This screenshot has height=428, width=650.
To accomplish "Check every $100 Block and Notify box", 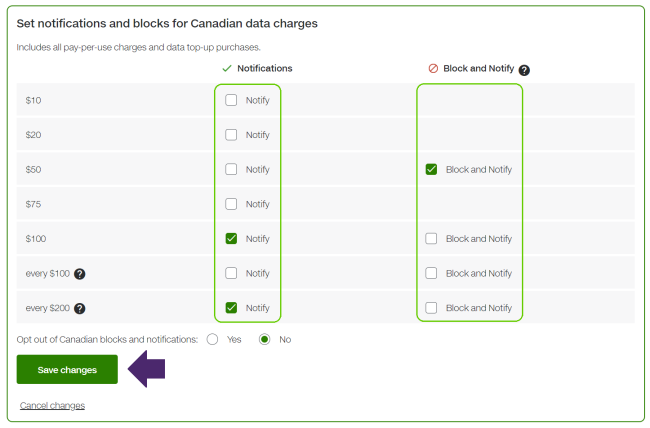I will coord(431,273).
